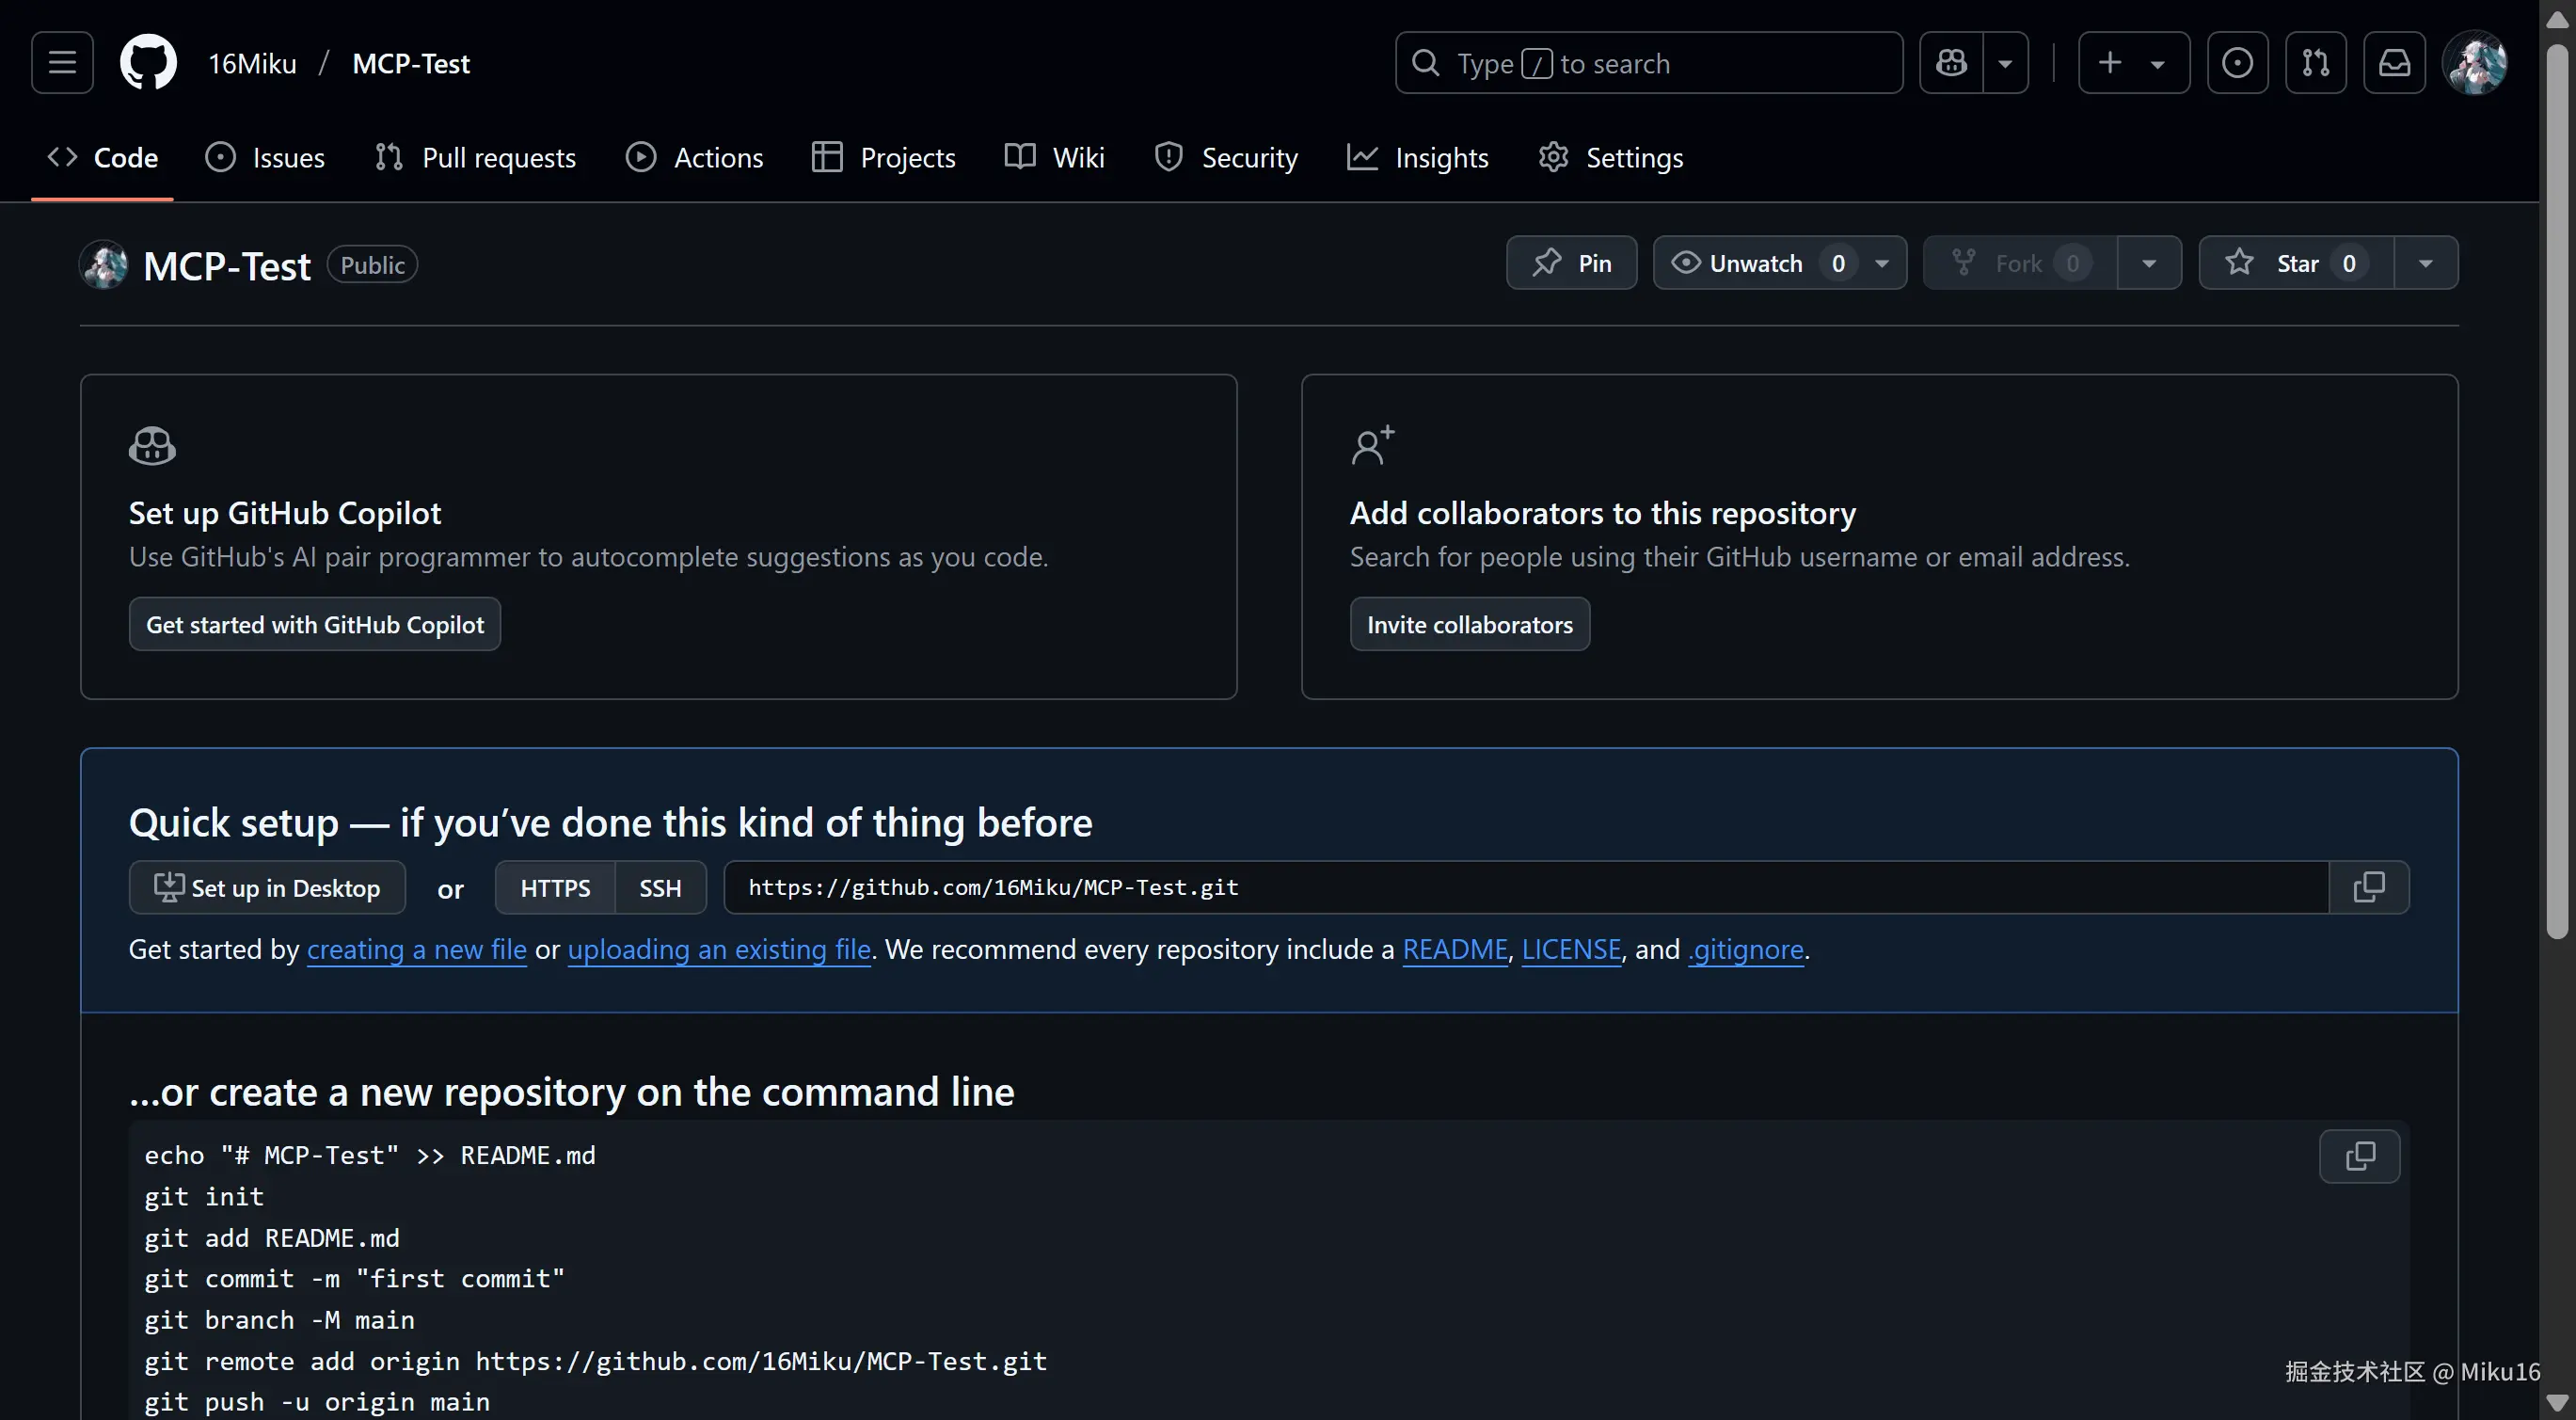The width and height of the screenshot is (2576, 1420).
Task: Copy the clone URL to clipboard
Action: click(2369, 888)
